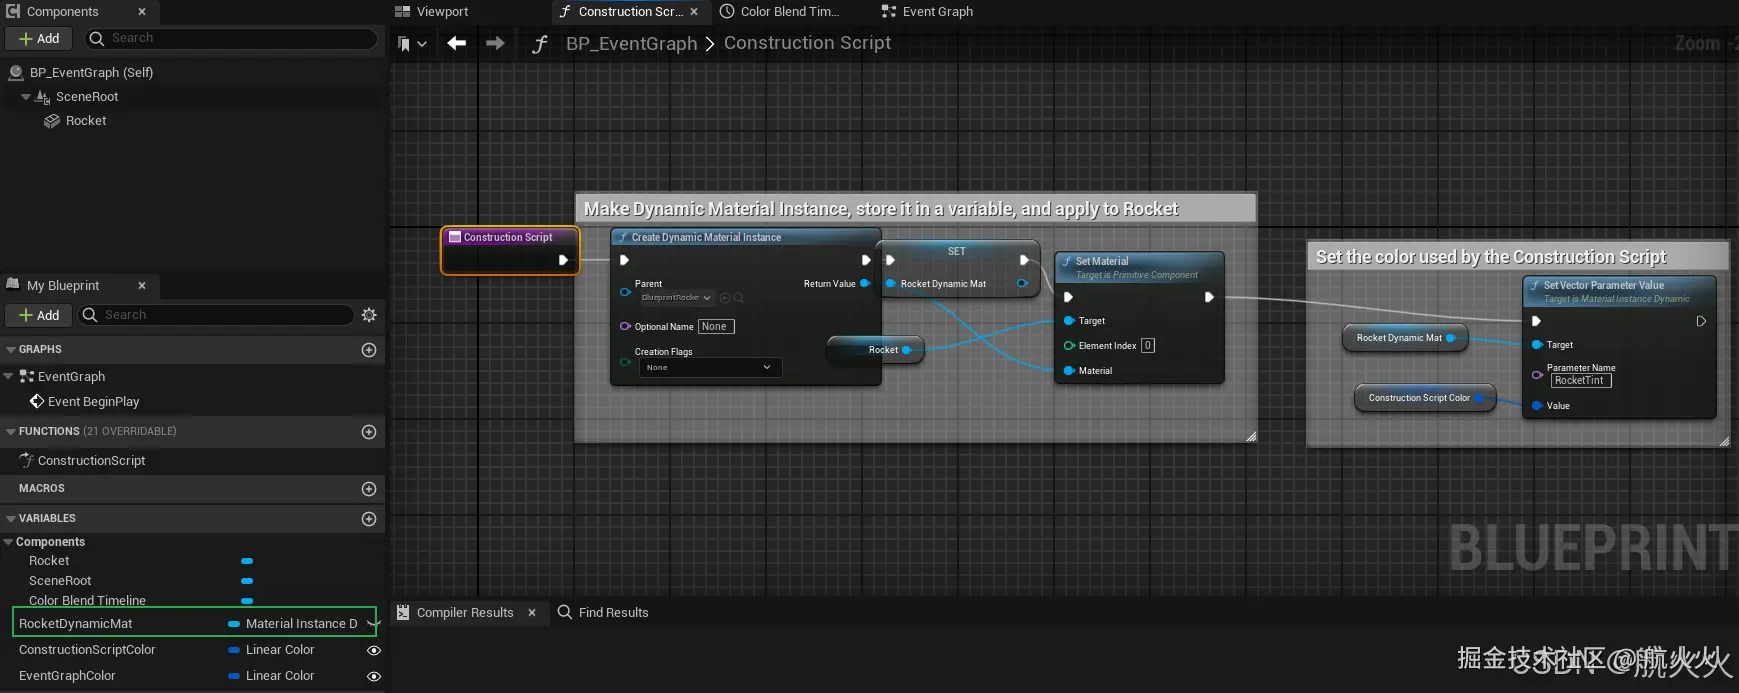Image resolution: width=1739 pixels, height=693 pixels.
Task: Click the Construction Script node output exec pin
Action: point(563,260)
